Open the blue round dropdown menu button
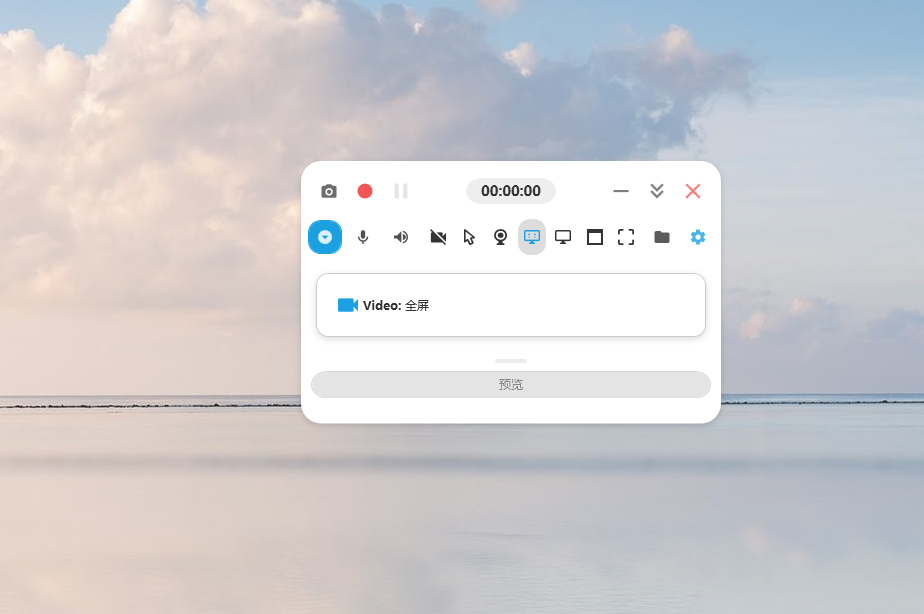 tap(325, 237)
